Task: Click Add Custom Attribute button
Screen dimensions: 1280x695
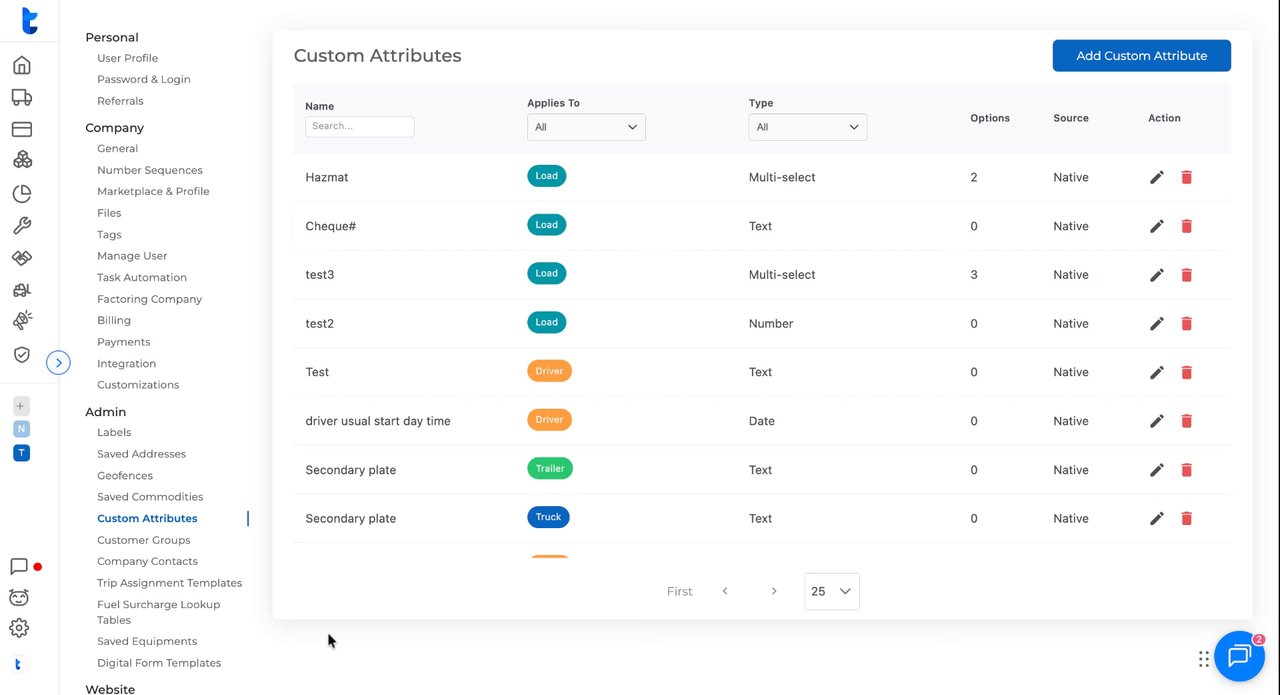Action: tap(1141, 56)
